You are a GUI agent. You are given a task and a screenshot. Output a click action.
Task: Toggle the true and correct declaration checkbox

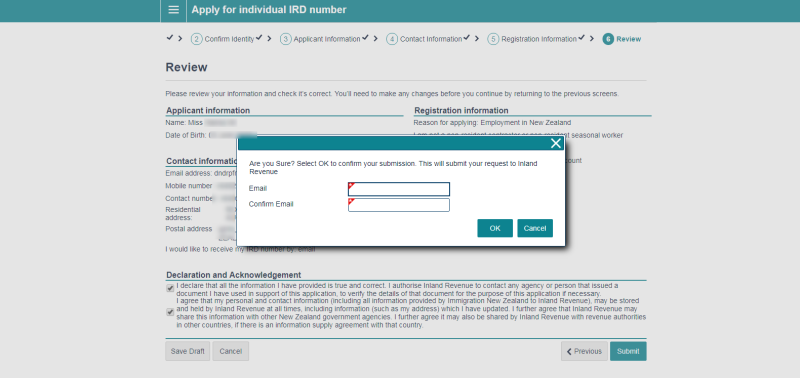pyautogui.click(x=170, y=289)
